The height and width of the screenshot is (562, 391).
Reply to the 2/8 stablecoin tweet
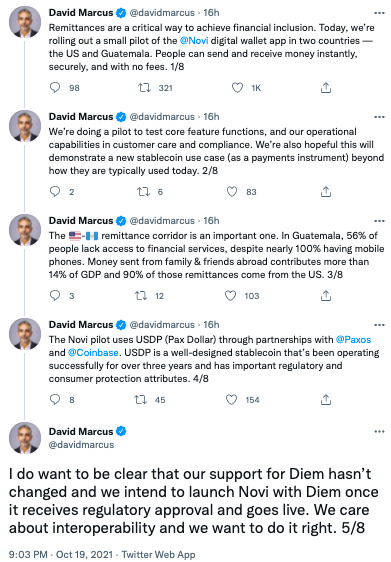coord(55,191)
